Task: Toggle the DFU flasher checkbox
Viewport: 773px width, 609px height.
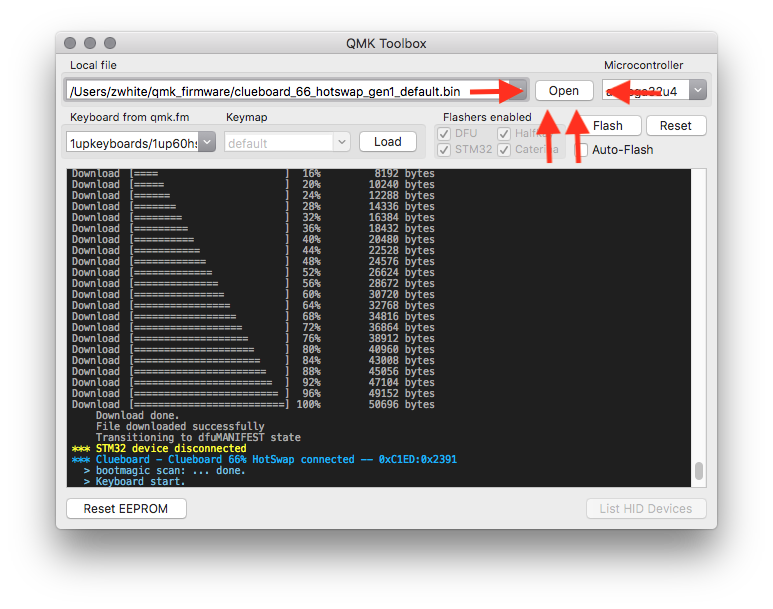Action: [x=444, y=134]
